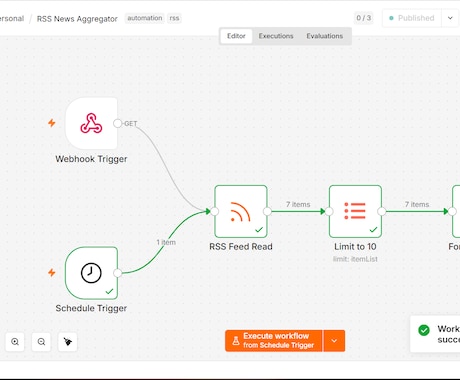Switch to the Executions tab

[x=276, y=36]
